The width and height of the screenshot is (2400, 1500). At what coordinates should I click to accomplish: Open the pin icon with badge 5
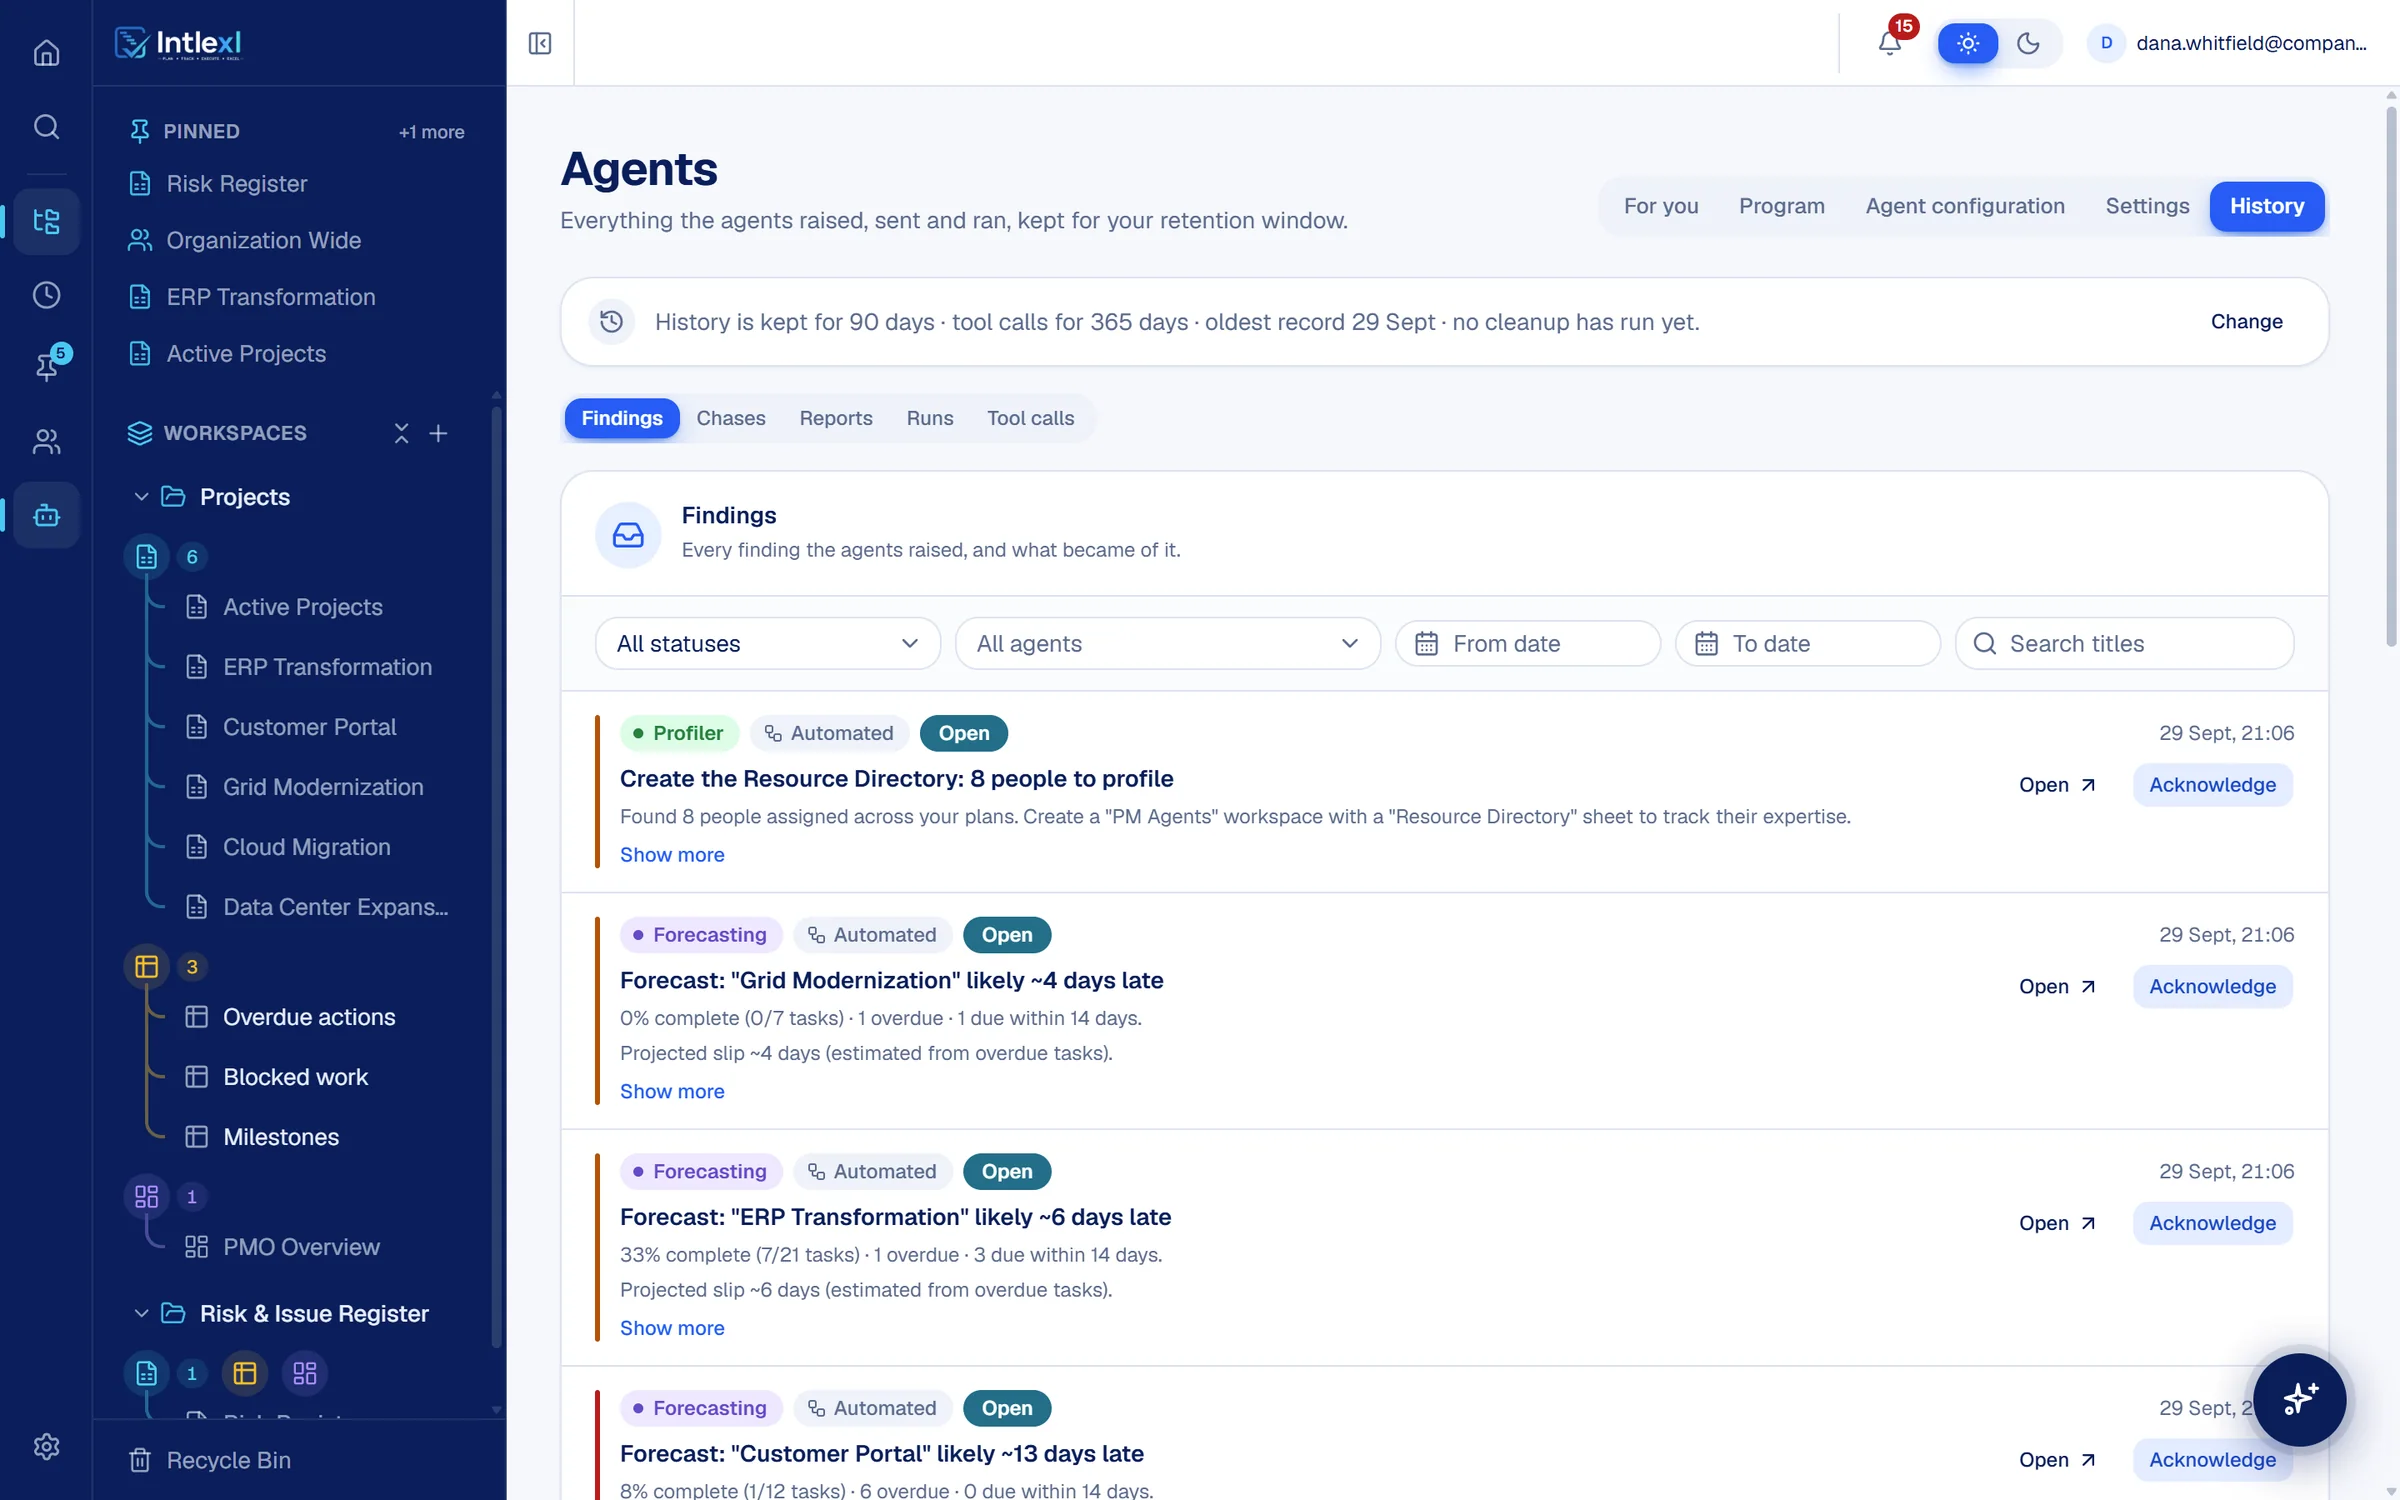(46, 366)
